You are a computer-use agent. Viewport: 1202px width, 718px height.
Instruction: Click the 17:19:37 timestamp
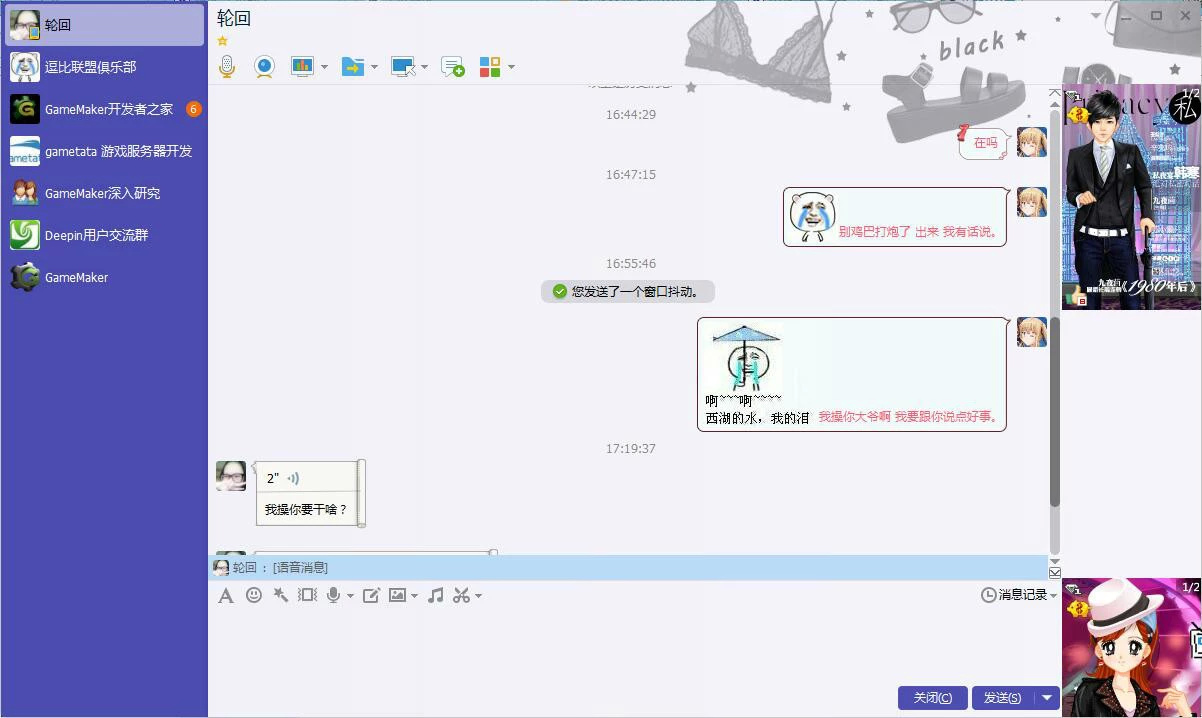coord(630,449)
